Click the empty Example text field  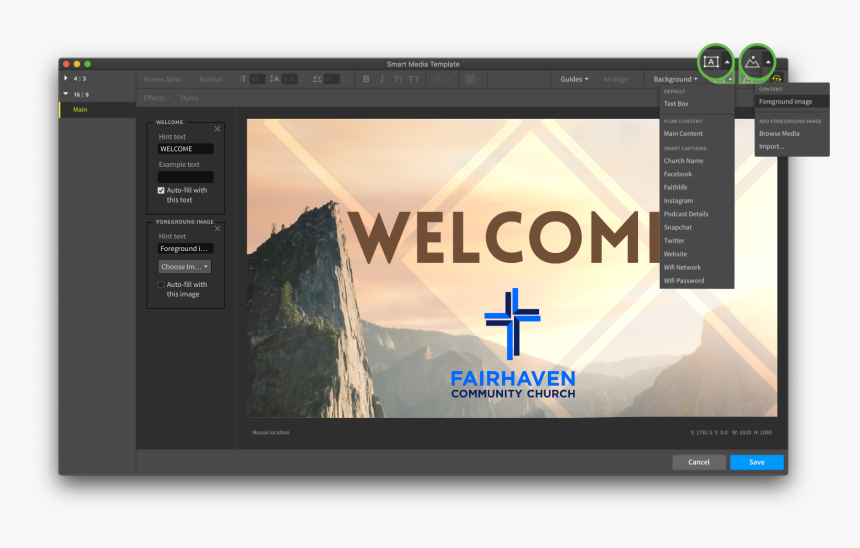point(185,177)
